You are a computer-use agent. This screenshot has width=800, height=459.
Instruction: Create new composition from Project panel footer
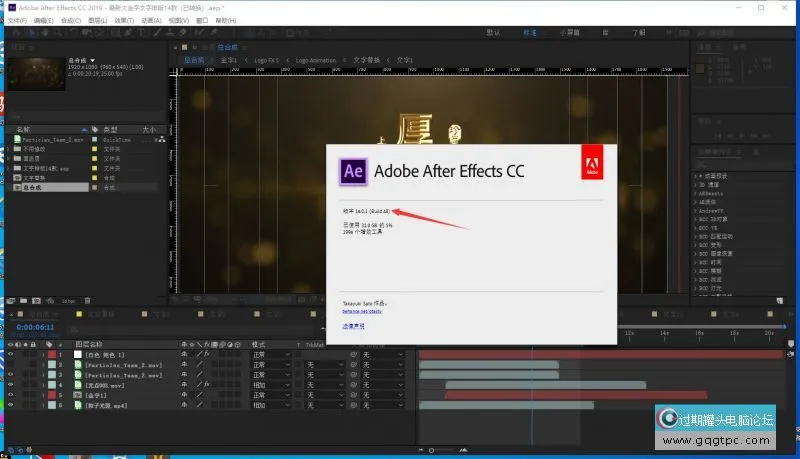point(36,301)
